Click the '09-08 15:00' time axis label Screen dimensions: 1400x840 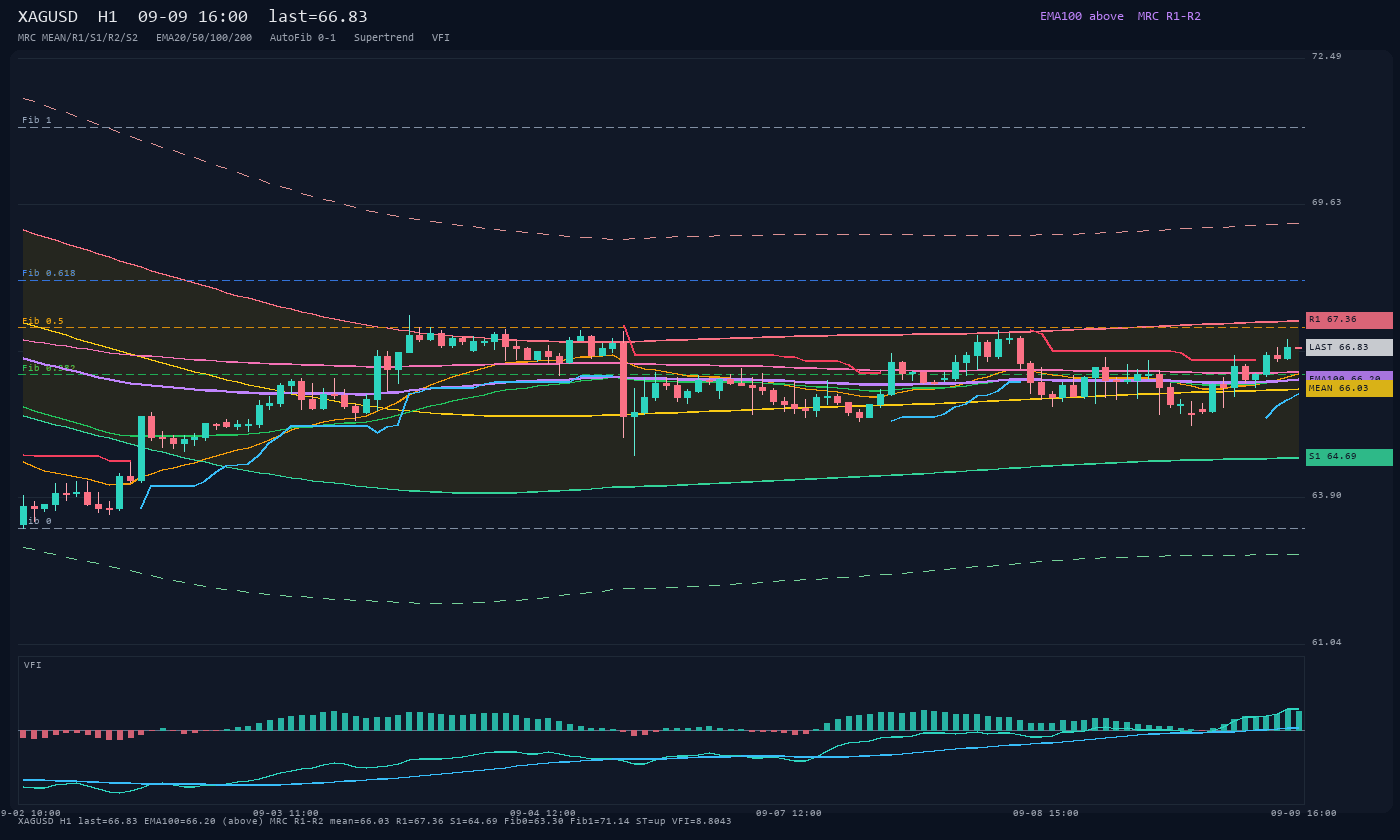pos(1046,813)
